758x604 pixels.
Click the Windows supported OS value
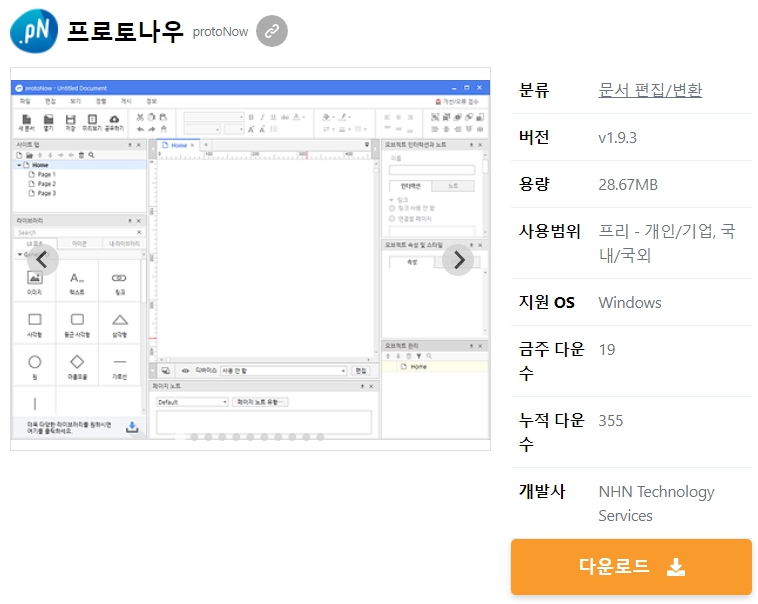[630, 303]
